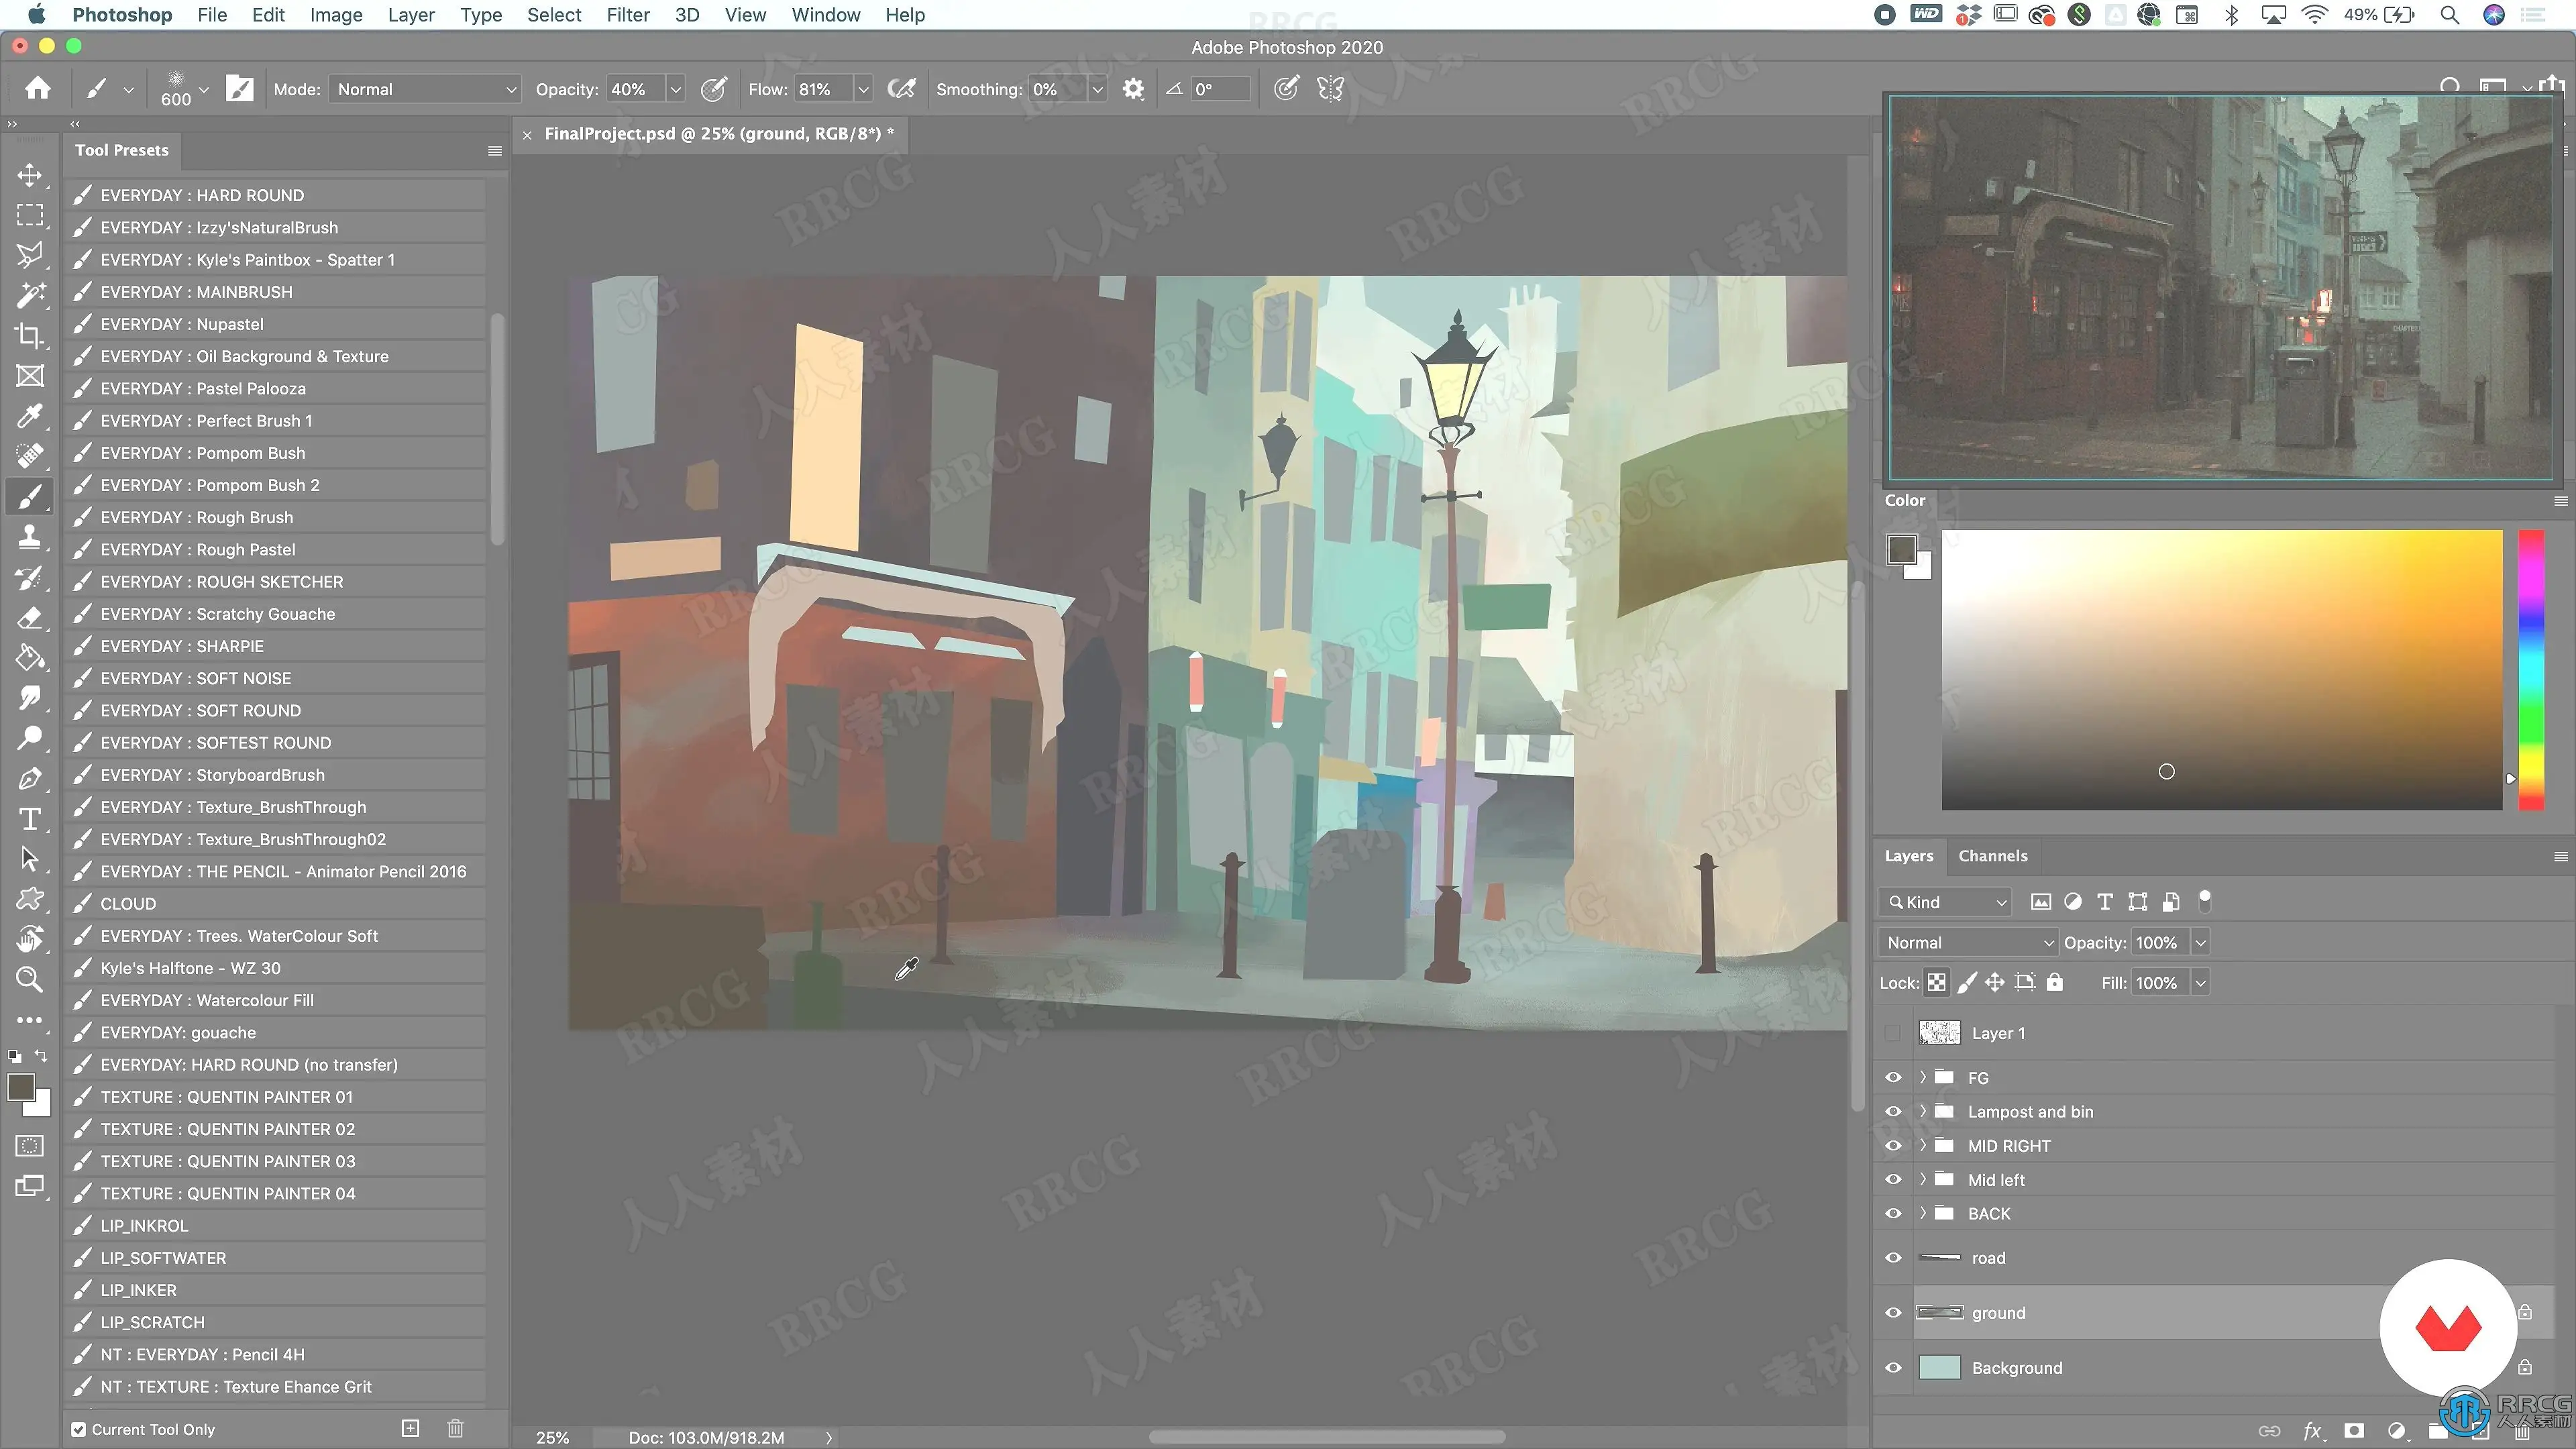The width and height of the screenshot is (2576, 1449).
Task: Expand the FG layer group
Action: pos(1922,1078)
